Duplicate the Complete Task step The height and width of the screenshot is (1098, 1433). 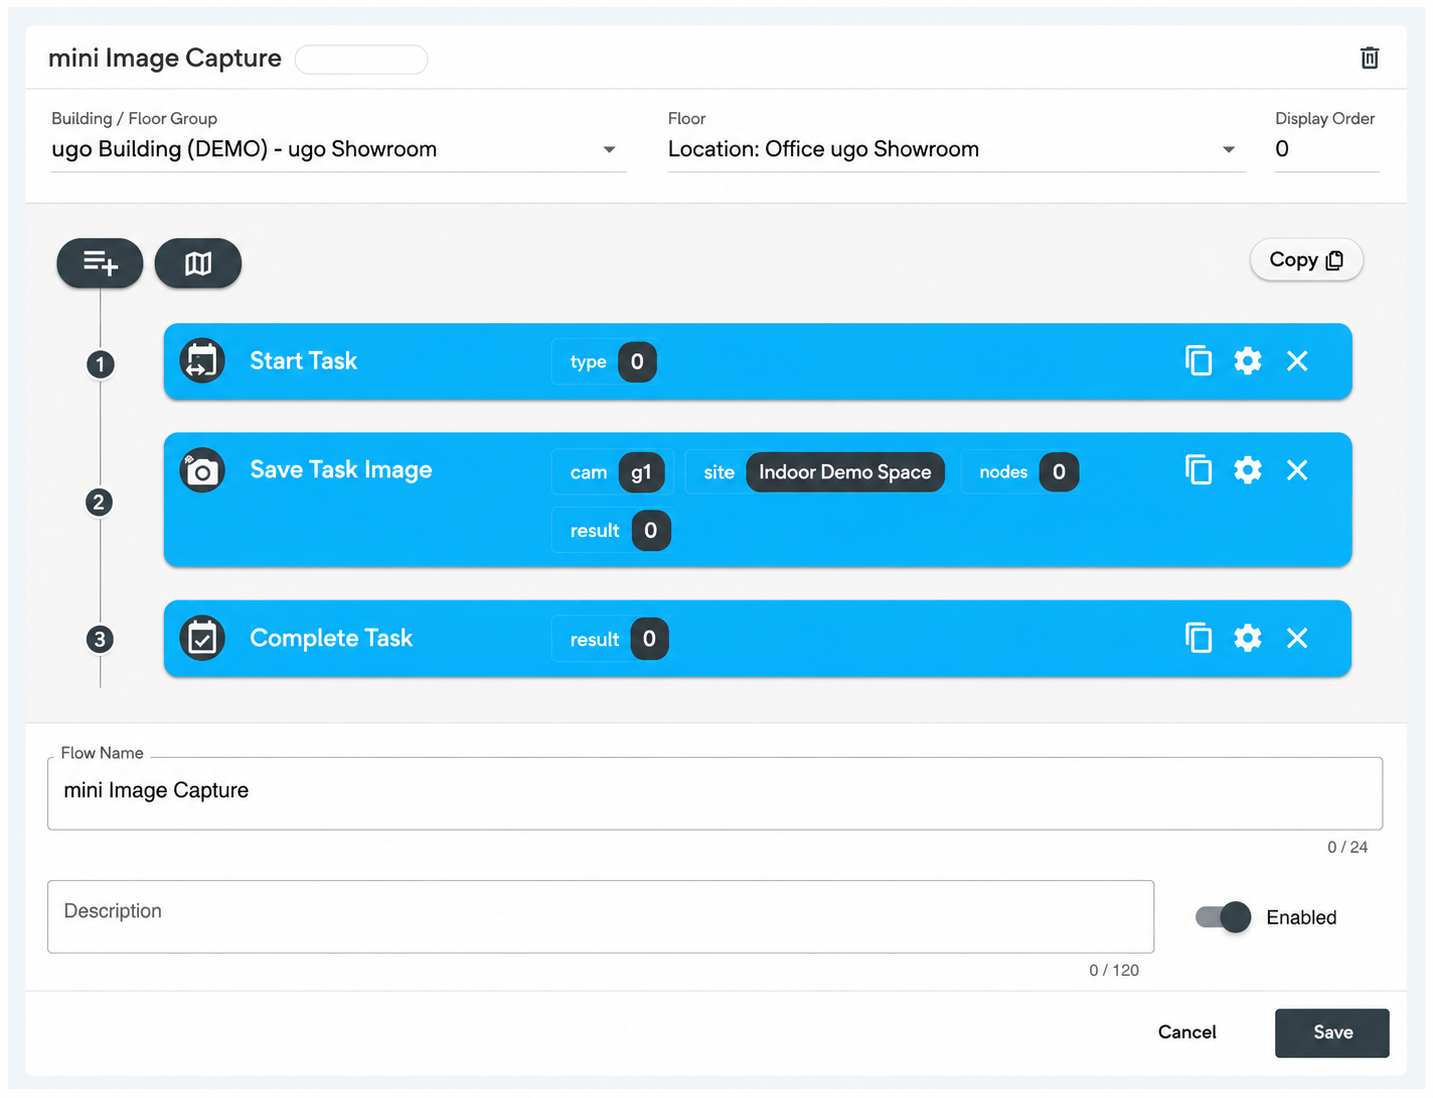pos(1198,638)
